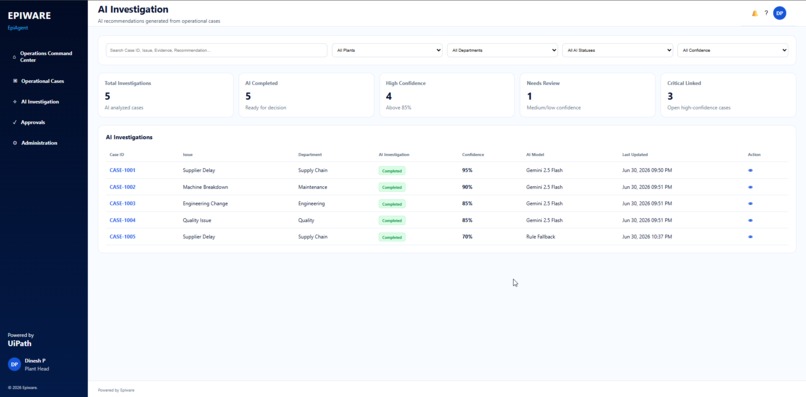Click the Confidence column header
The width and height of the screenshot is (806, 397).
click(473, 155)
